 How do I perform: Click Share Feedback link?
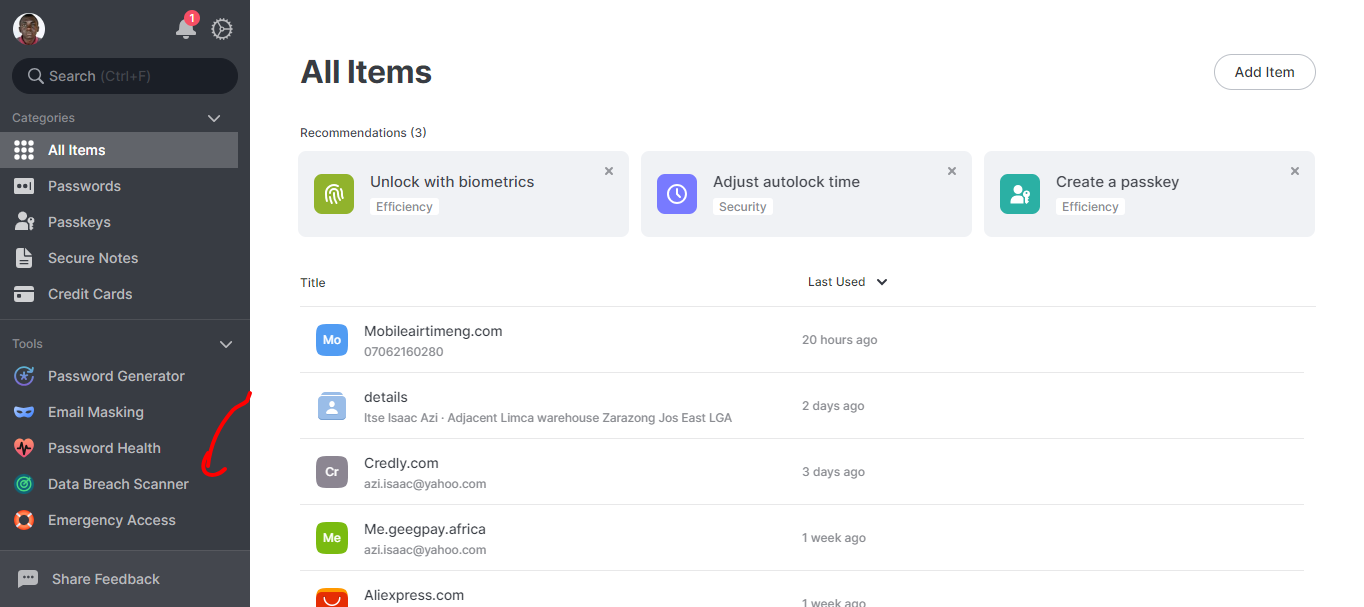(x=105, y=579)
